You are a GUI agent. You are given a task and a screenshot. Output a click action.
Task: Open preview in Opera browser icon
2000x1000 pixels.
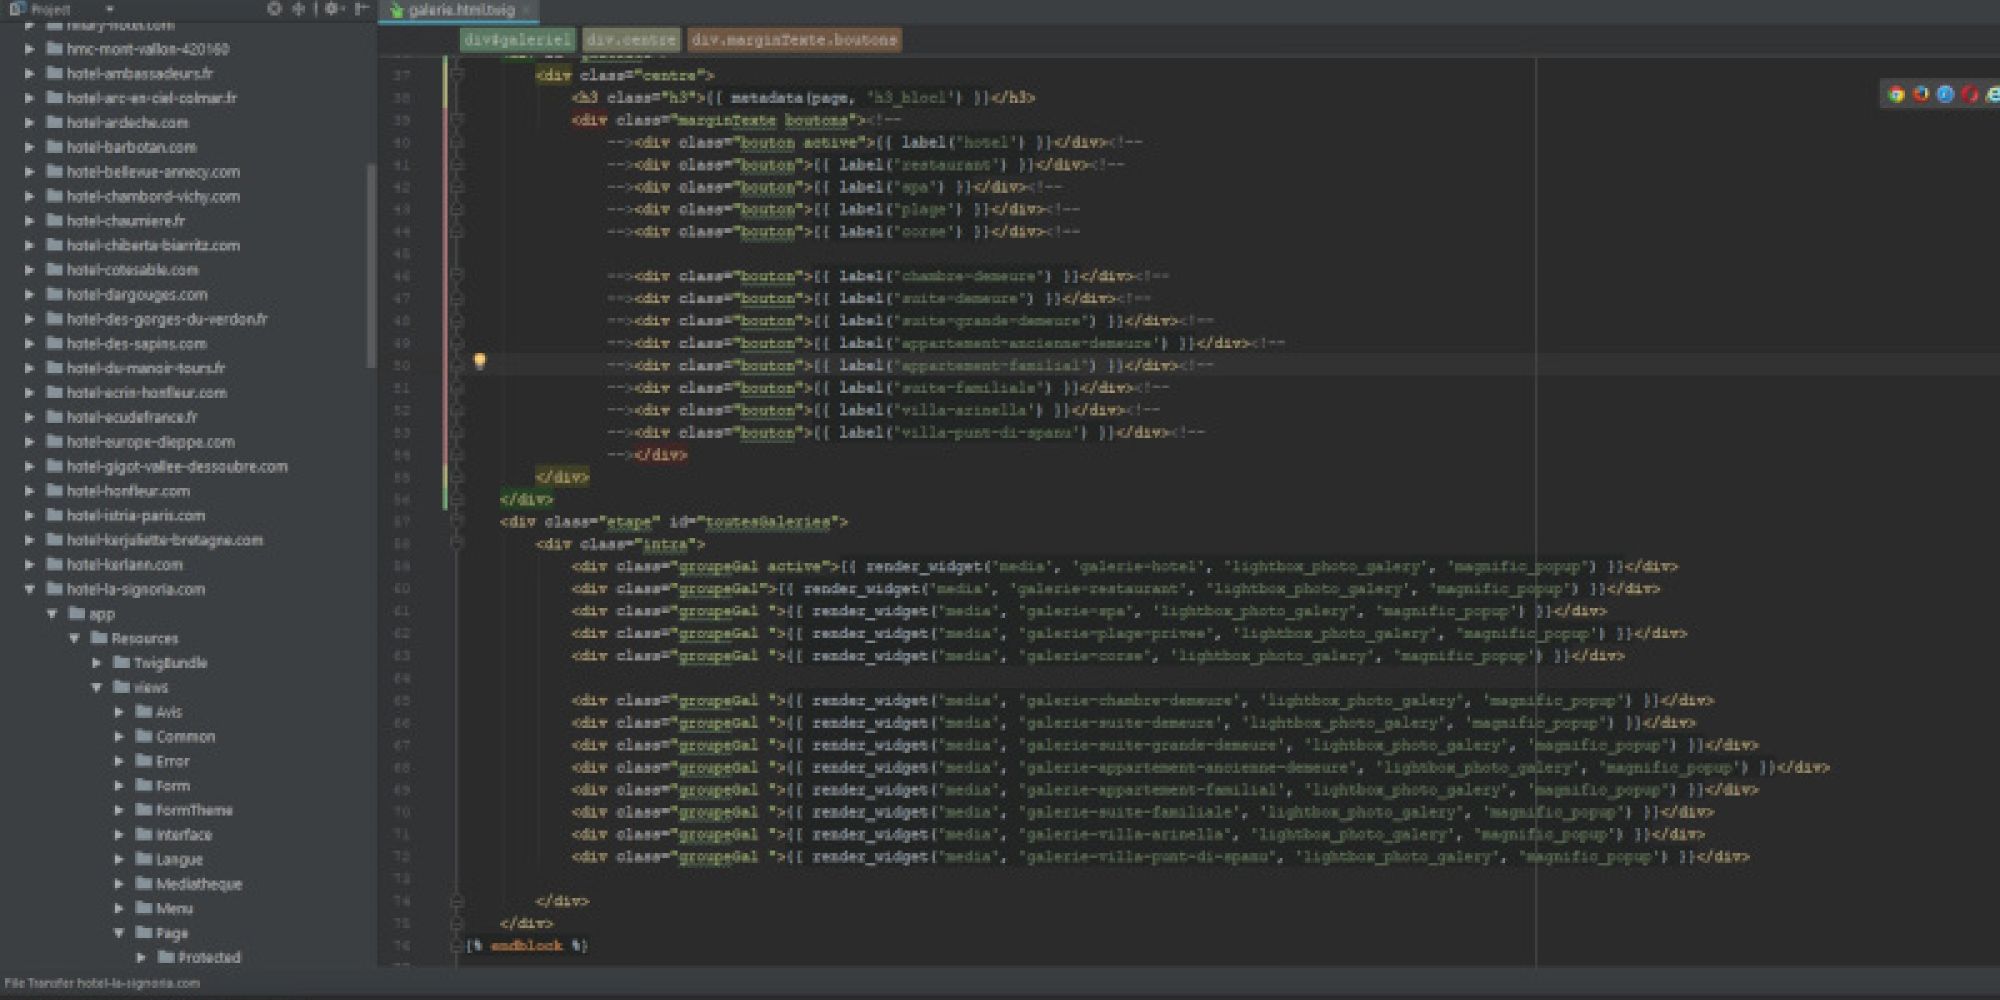tap(1969, 94)
